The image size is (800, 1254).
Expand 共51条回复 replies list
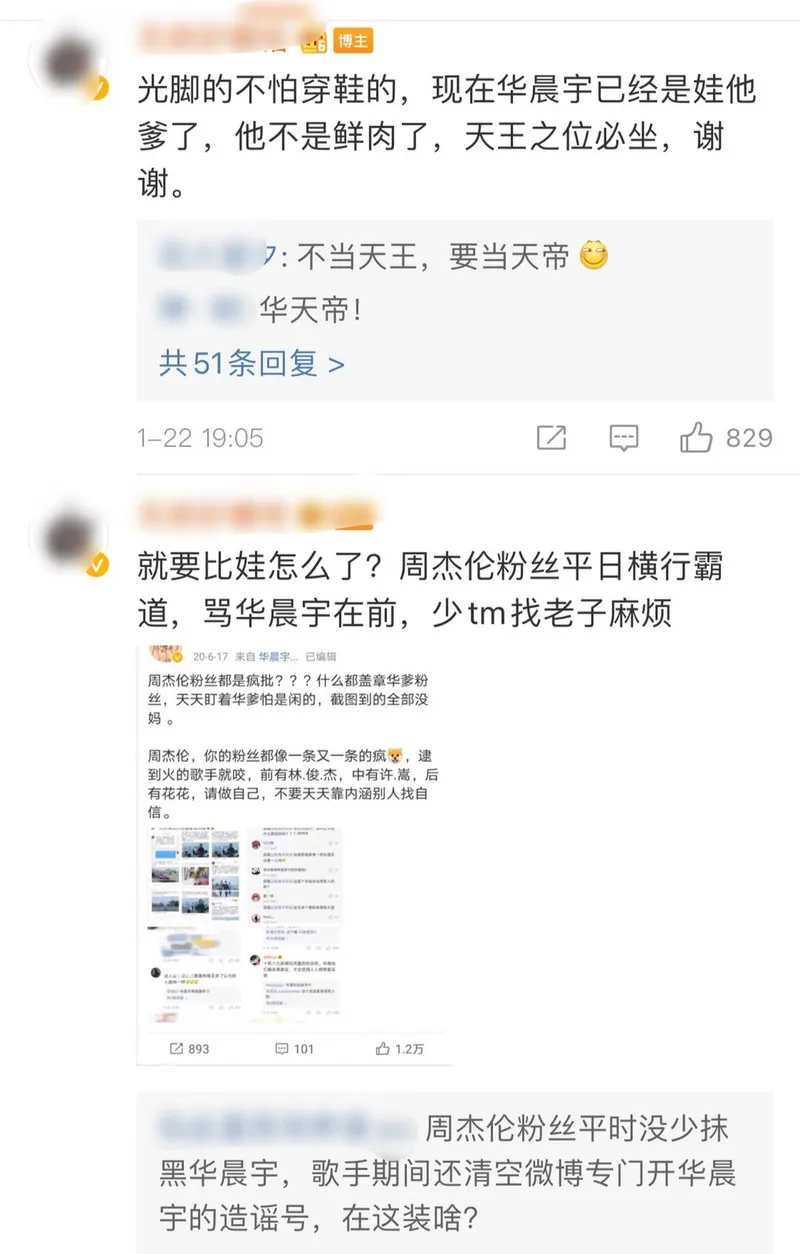[251, 364]
